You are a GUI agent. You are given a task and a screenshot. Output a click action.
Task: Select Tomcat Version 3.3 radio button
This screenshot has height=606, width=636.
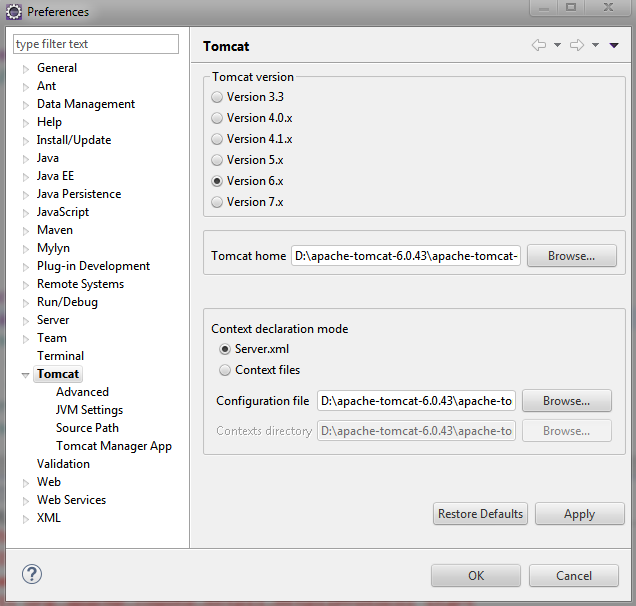pos(217,97)
